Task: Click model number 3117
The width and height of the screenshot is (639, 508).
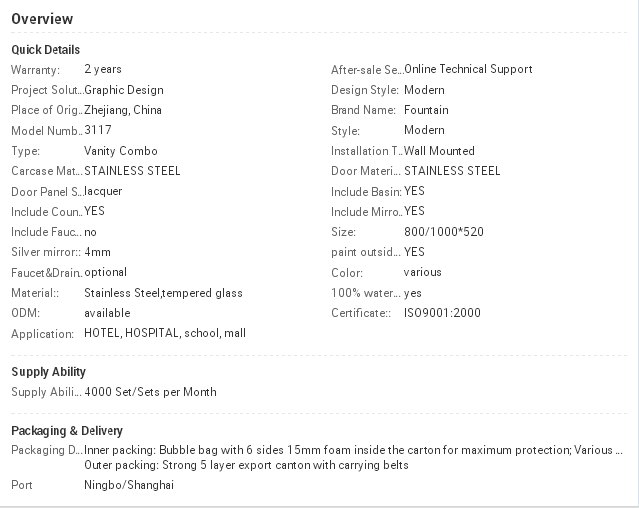Action: [98, 130]
